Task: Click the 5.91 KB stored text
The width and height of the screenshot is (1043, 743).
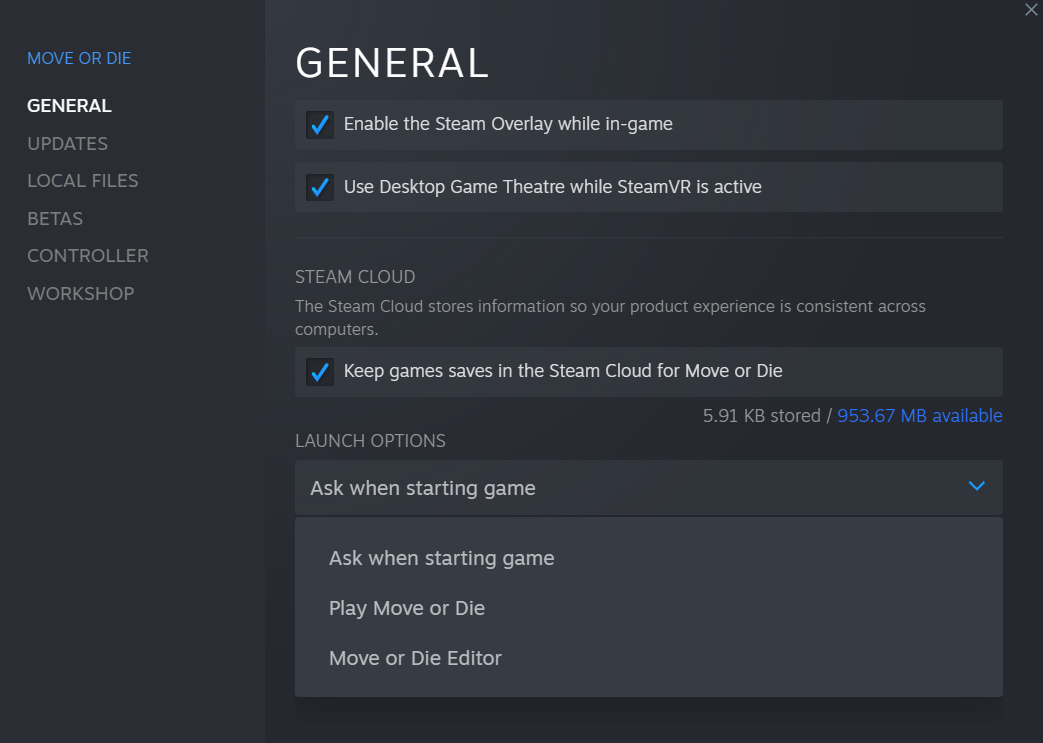Action: (761, 416)
